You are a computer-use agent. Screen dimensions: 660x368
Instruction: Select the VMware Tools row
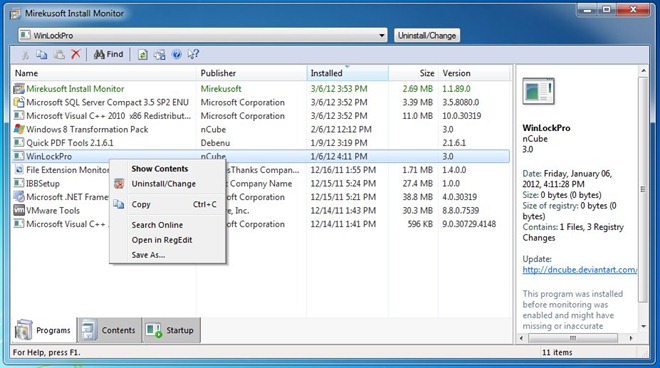point(261,210)
